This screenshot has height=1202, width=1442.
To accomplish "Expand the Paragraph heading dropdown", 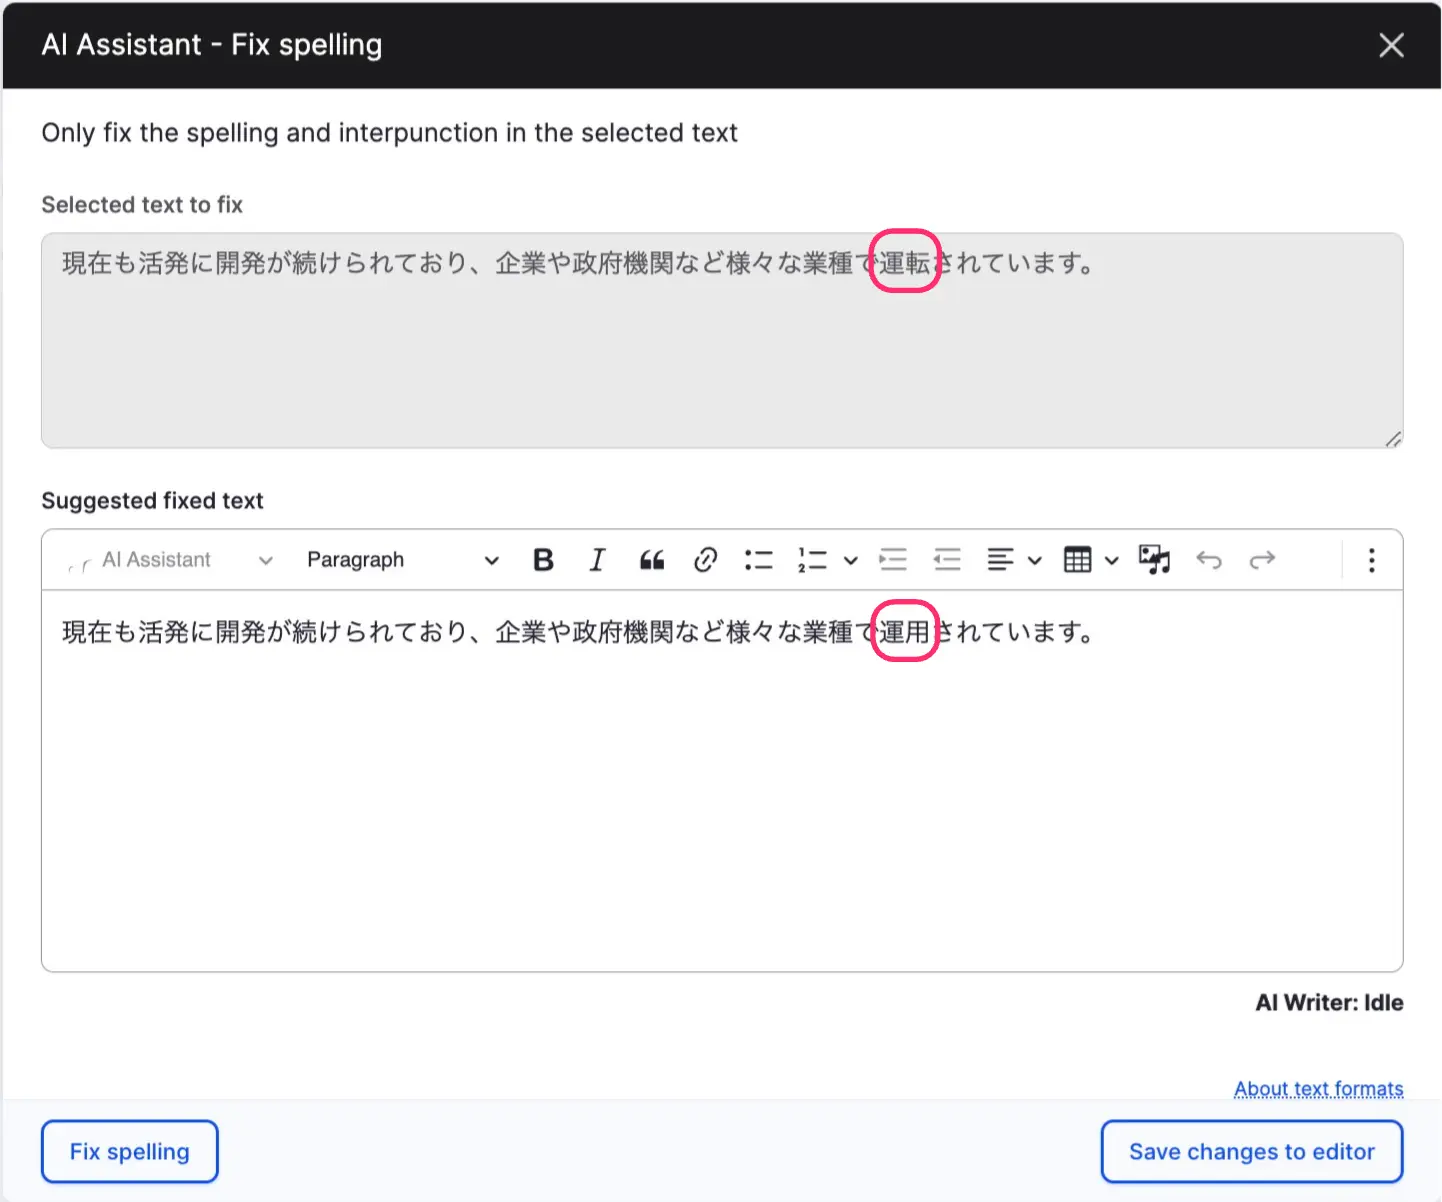I will [x=402, y=560].
